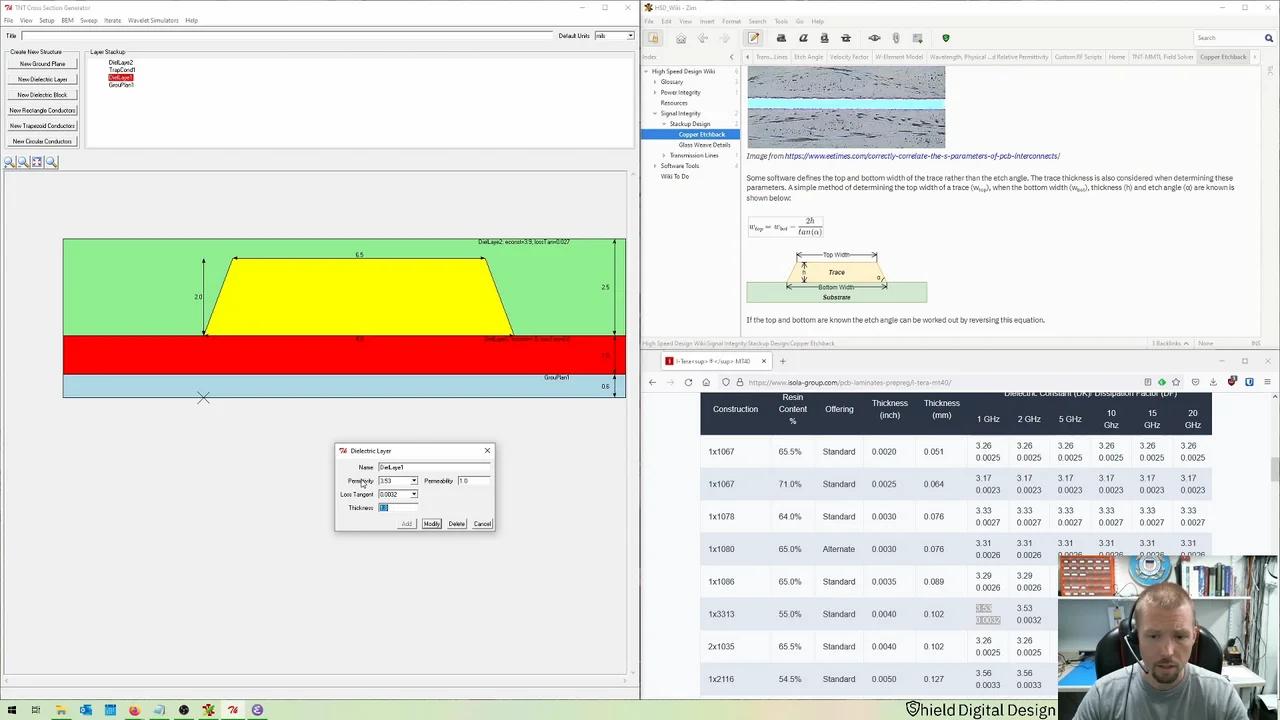Select Glass Weave Details wiki page
Screen dimensions: 1280x720
pos(704,145)
